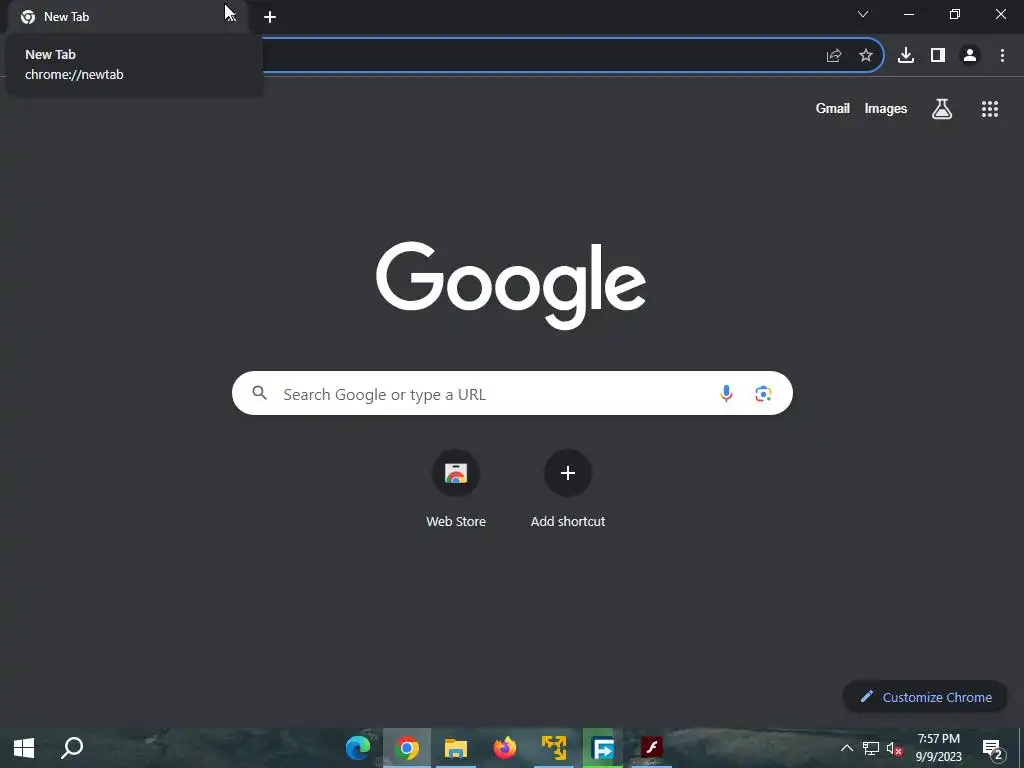The width and height of the screenshot is (1024, 768).
Task: Start voice search with microphone
Action: (726, 393)
